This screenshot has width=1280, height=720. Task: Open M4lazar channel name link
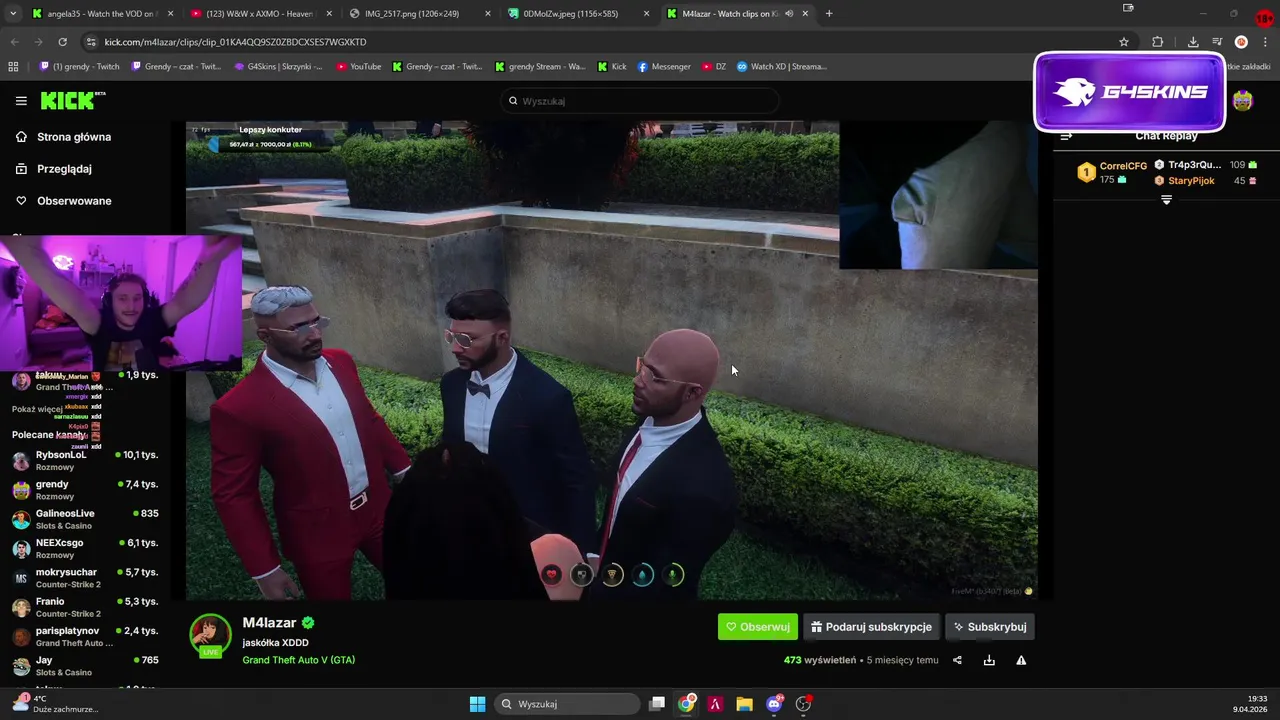(270, 623)
